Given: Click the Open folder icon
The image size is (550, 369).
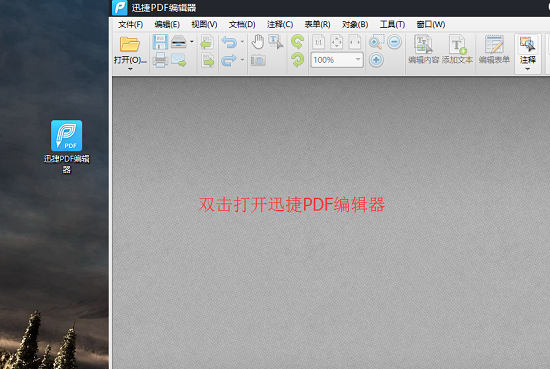Looking at the screenshot, I should coord(130,45).
